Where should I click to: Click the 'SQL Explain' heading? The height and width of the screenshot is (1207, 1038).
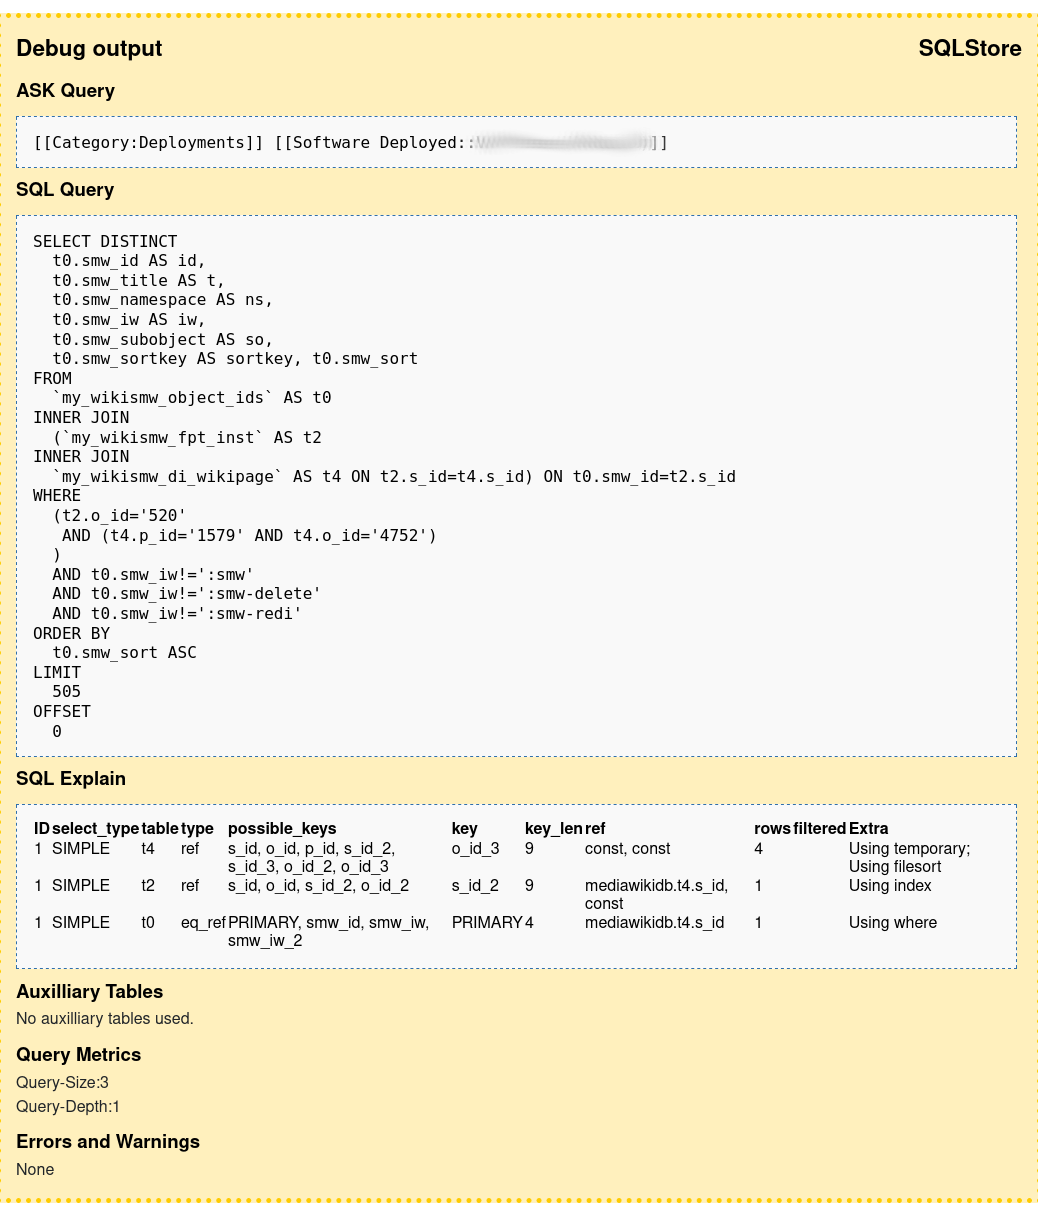[x=71, y=779]
